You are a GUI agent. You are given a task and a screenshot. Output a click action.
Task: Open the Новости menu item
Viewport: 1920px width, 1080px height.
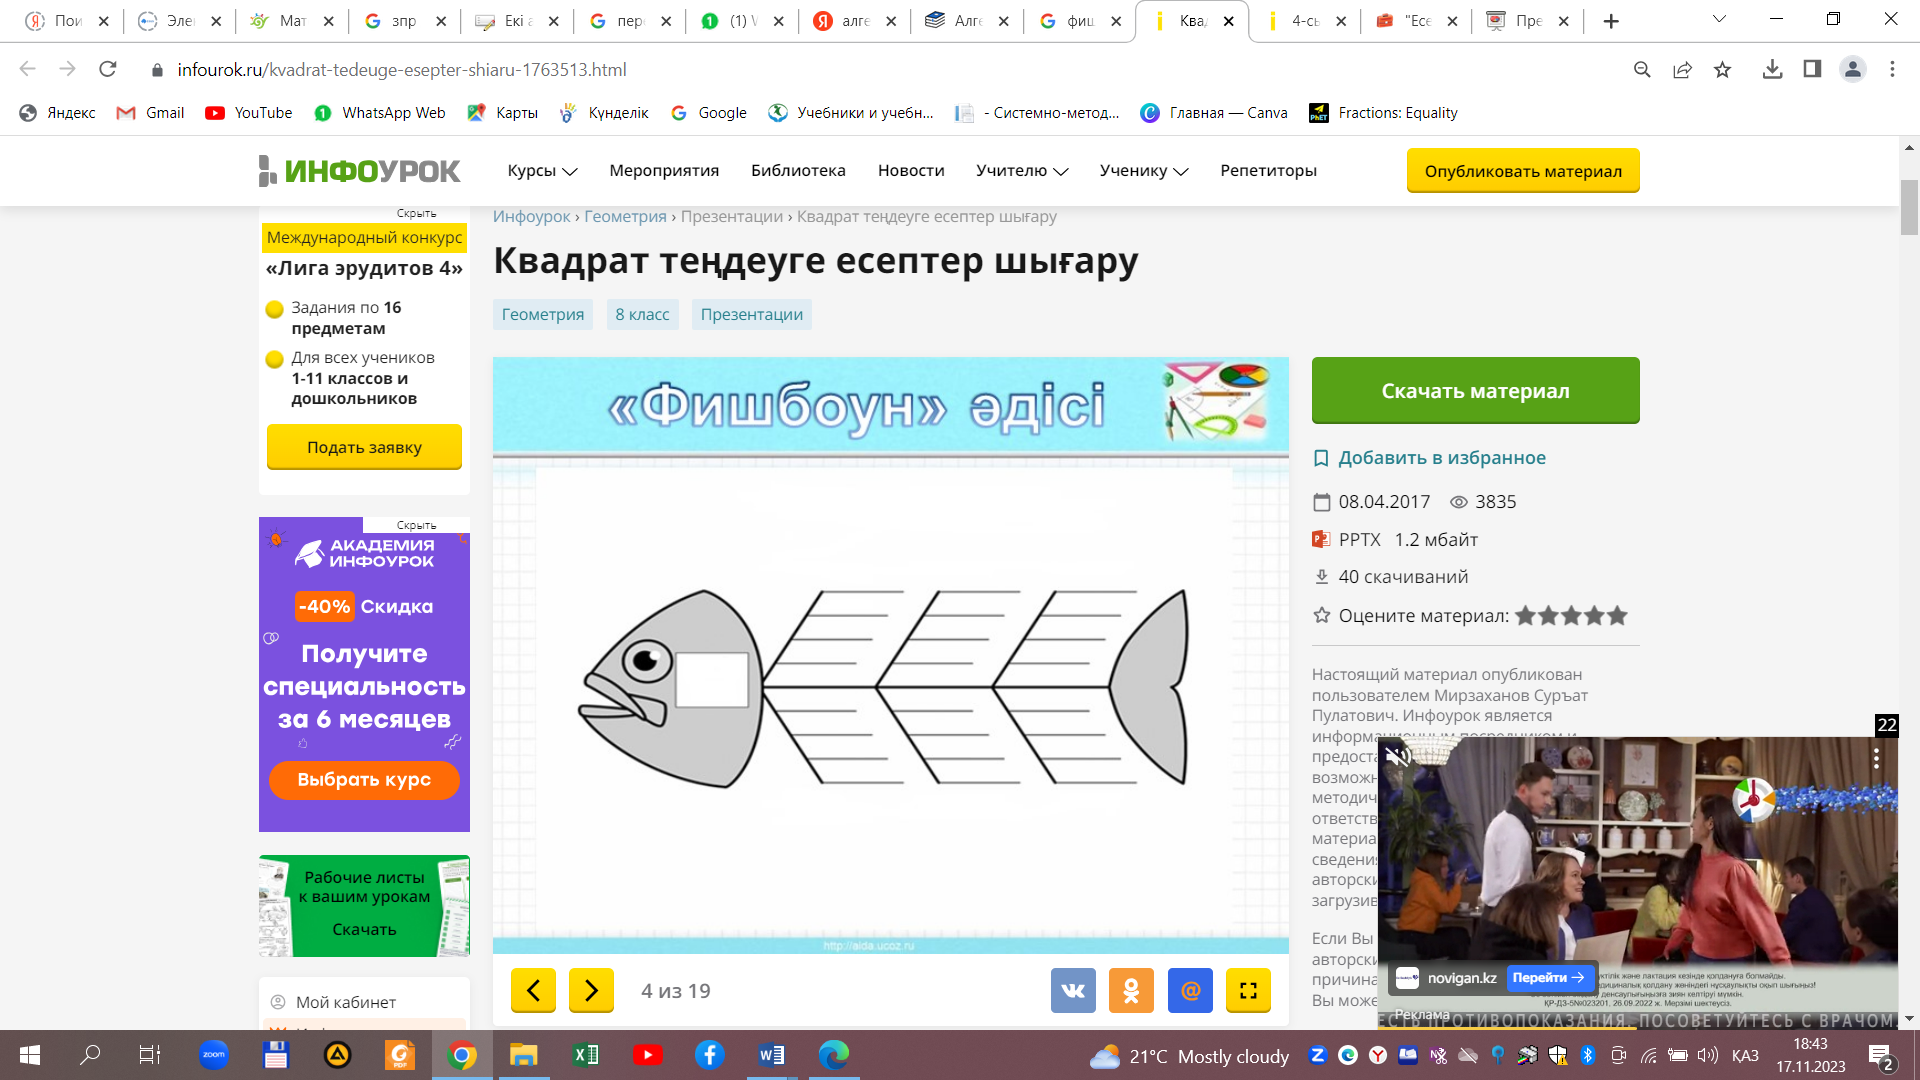point(911,171)
